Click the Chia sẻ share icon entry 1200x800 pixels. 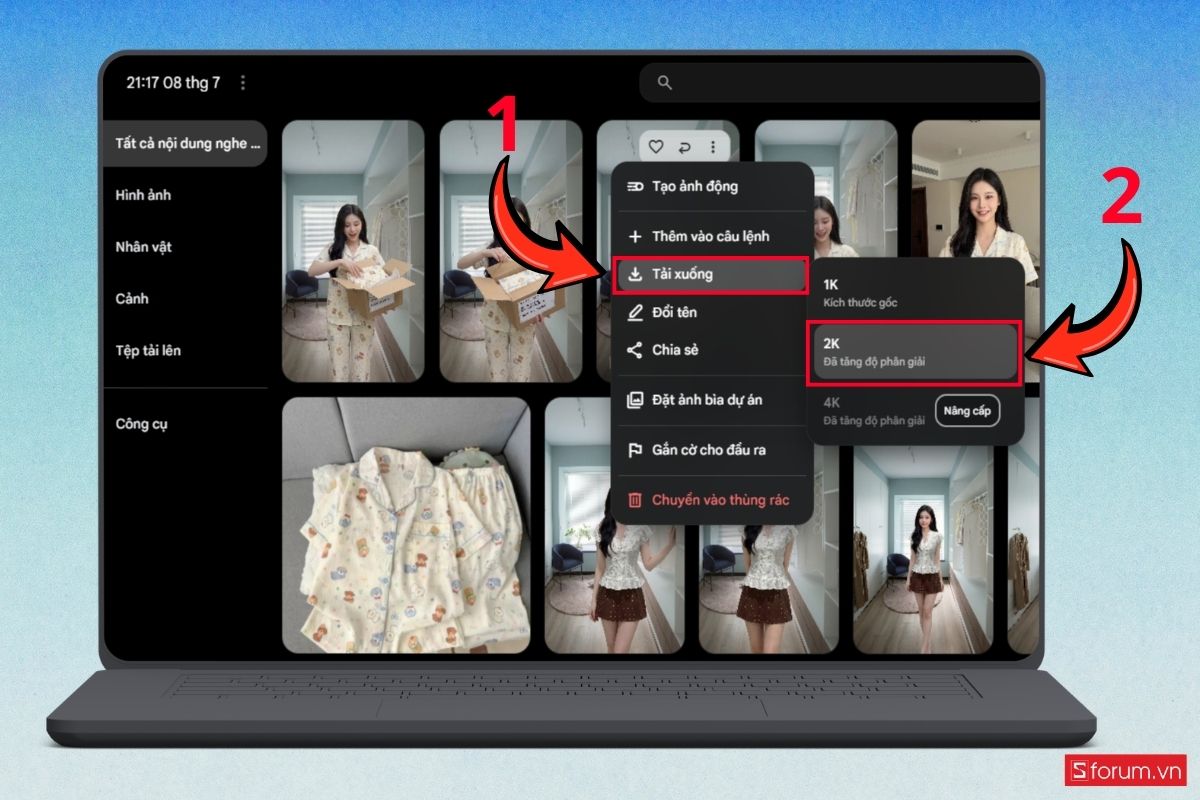[634, 350]
